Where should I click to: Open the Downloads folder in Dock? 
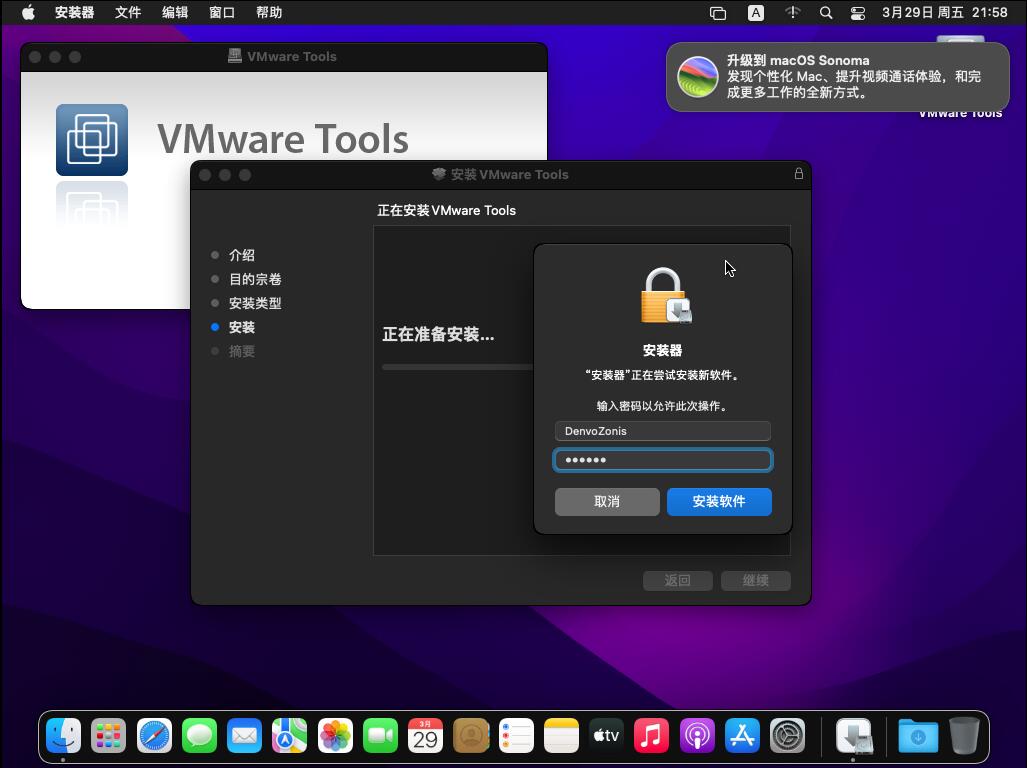(x=917, y=737)
